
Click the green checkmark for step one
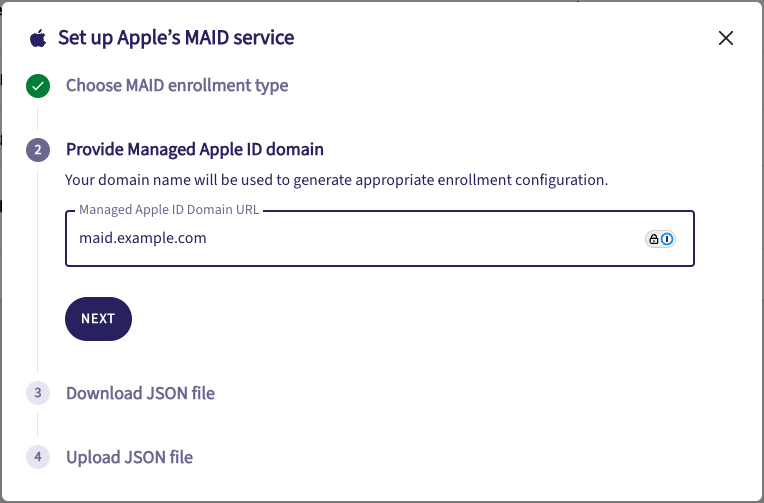pyautogui.click(x=38, y=86)
